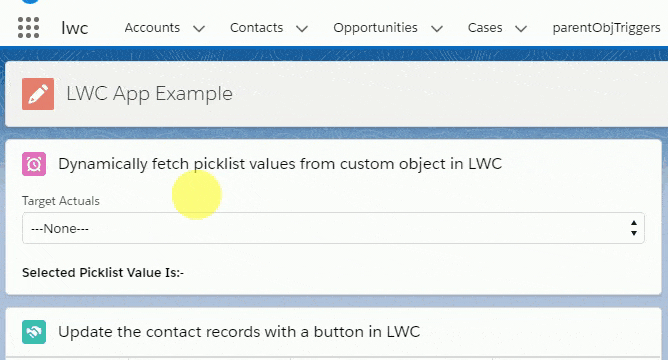This screenshot has width=668, height=360.
Task: Click the Dynamically fetch picklist values title
Action: click(x=280, y=164)
